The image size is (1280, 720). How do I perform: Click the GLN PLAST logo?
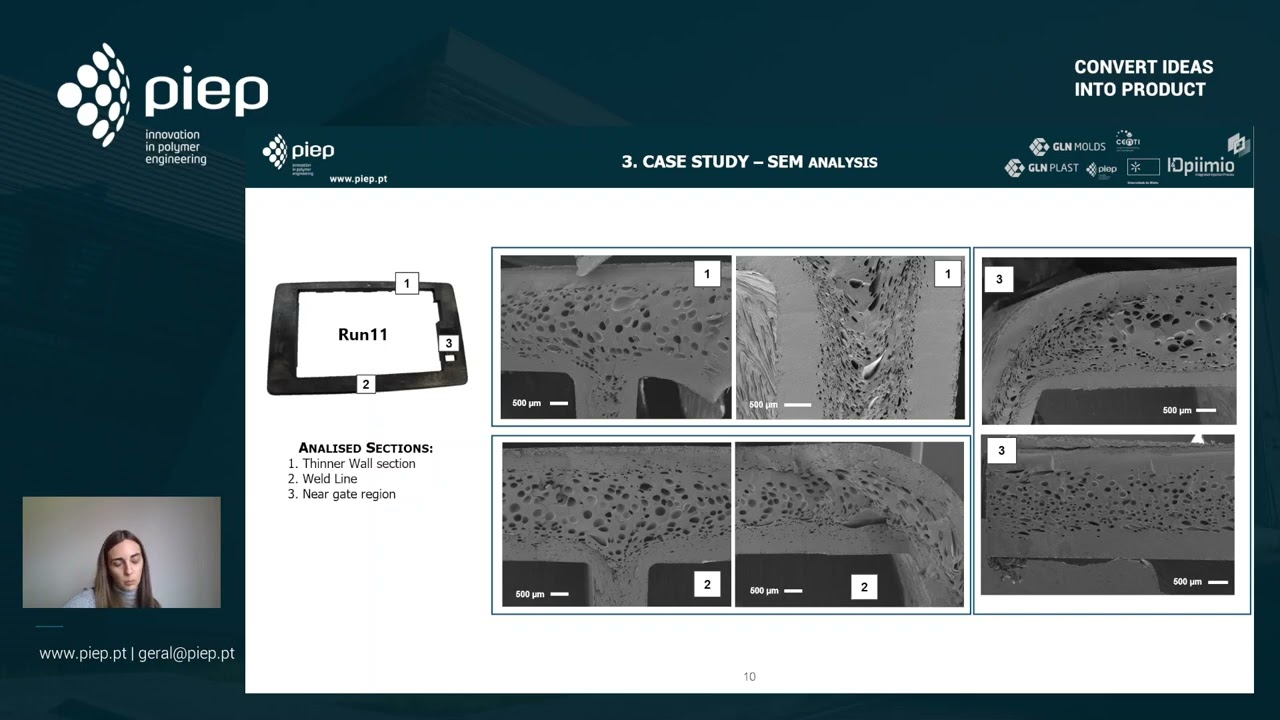coord(1042,168)
